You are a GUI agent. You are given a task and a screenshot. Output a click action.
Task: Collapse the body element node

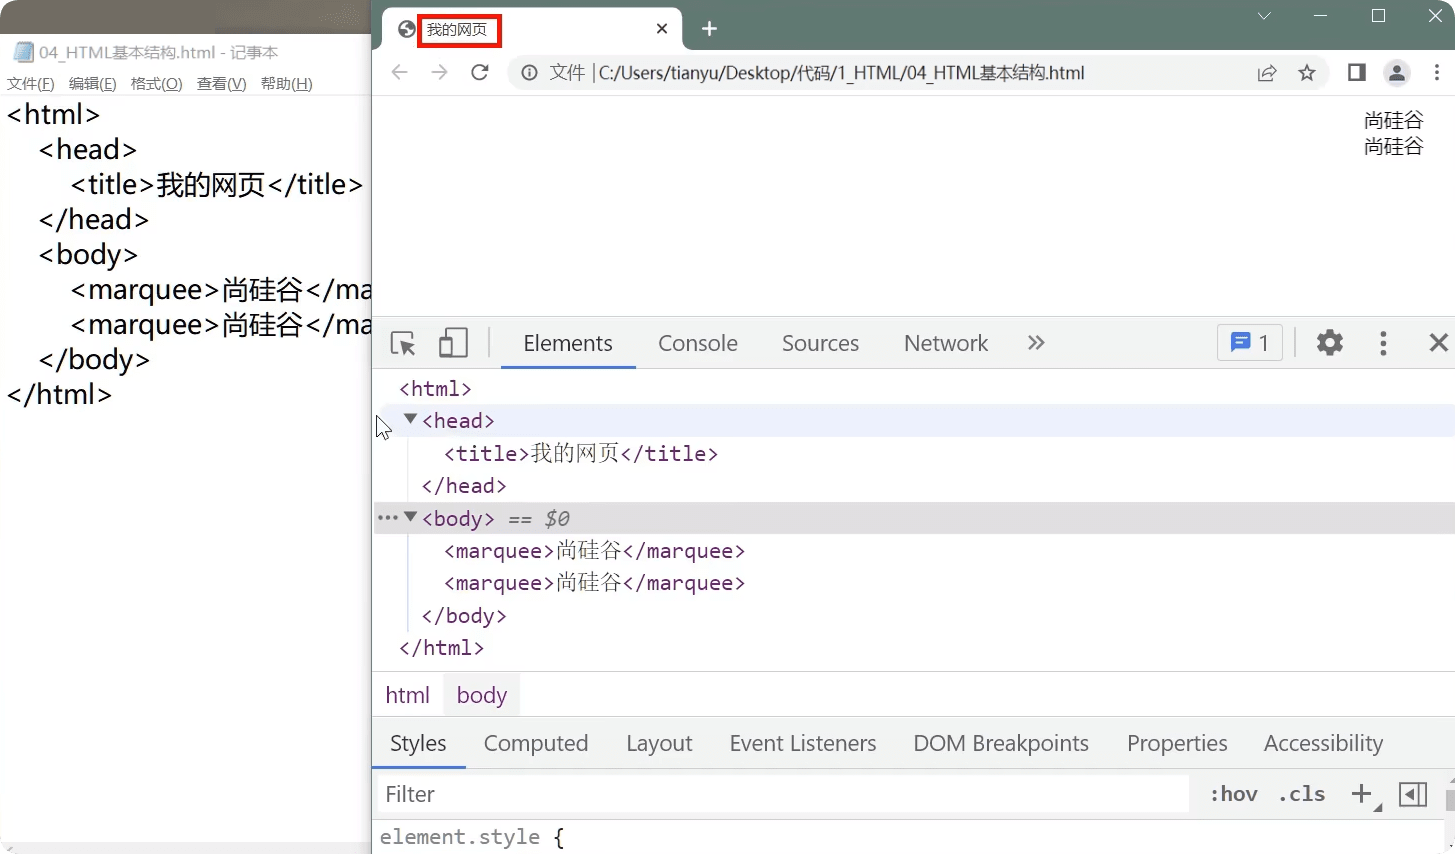(x=410, y=517)
